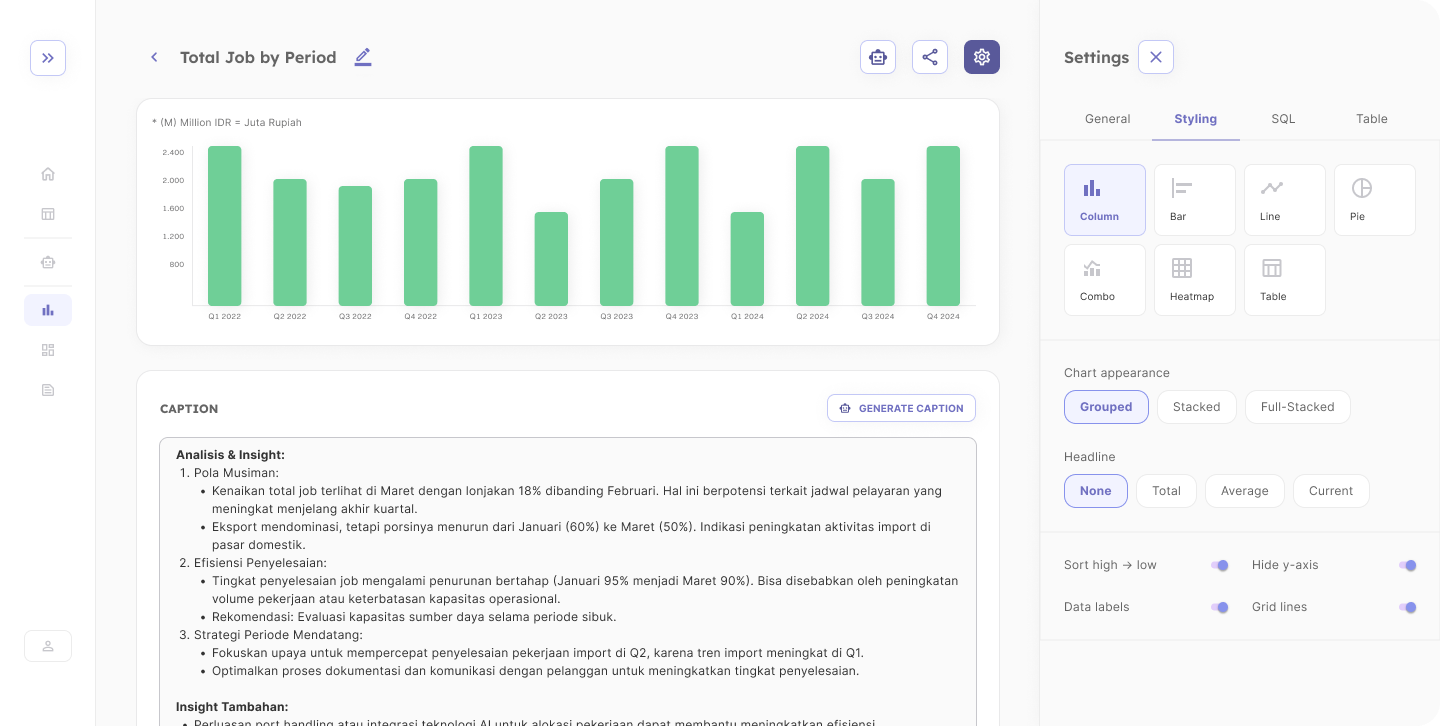This screenshot has height=726, width=1440.
Task: Switch to the General tab
Action: pyautogui.click(x=1108, y=119)
